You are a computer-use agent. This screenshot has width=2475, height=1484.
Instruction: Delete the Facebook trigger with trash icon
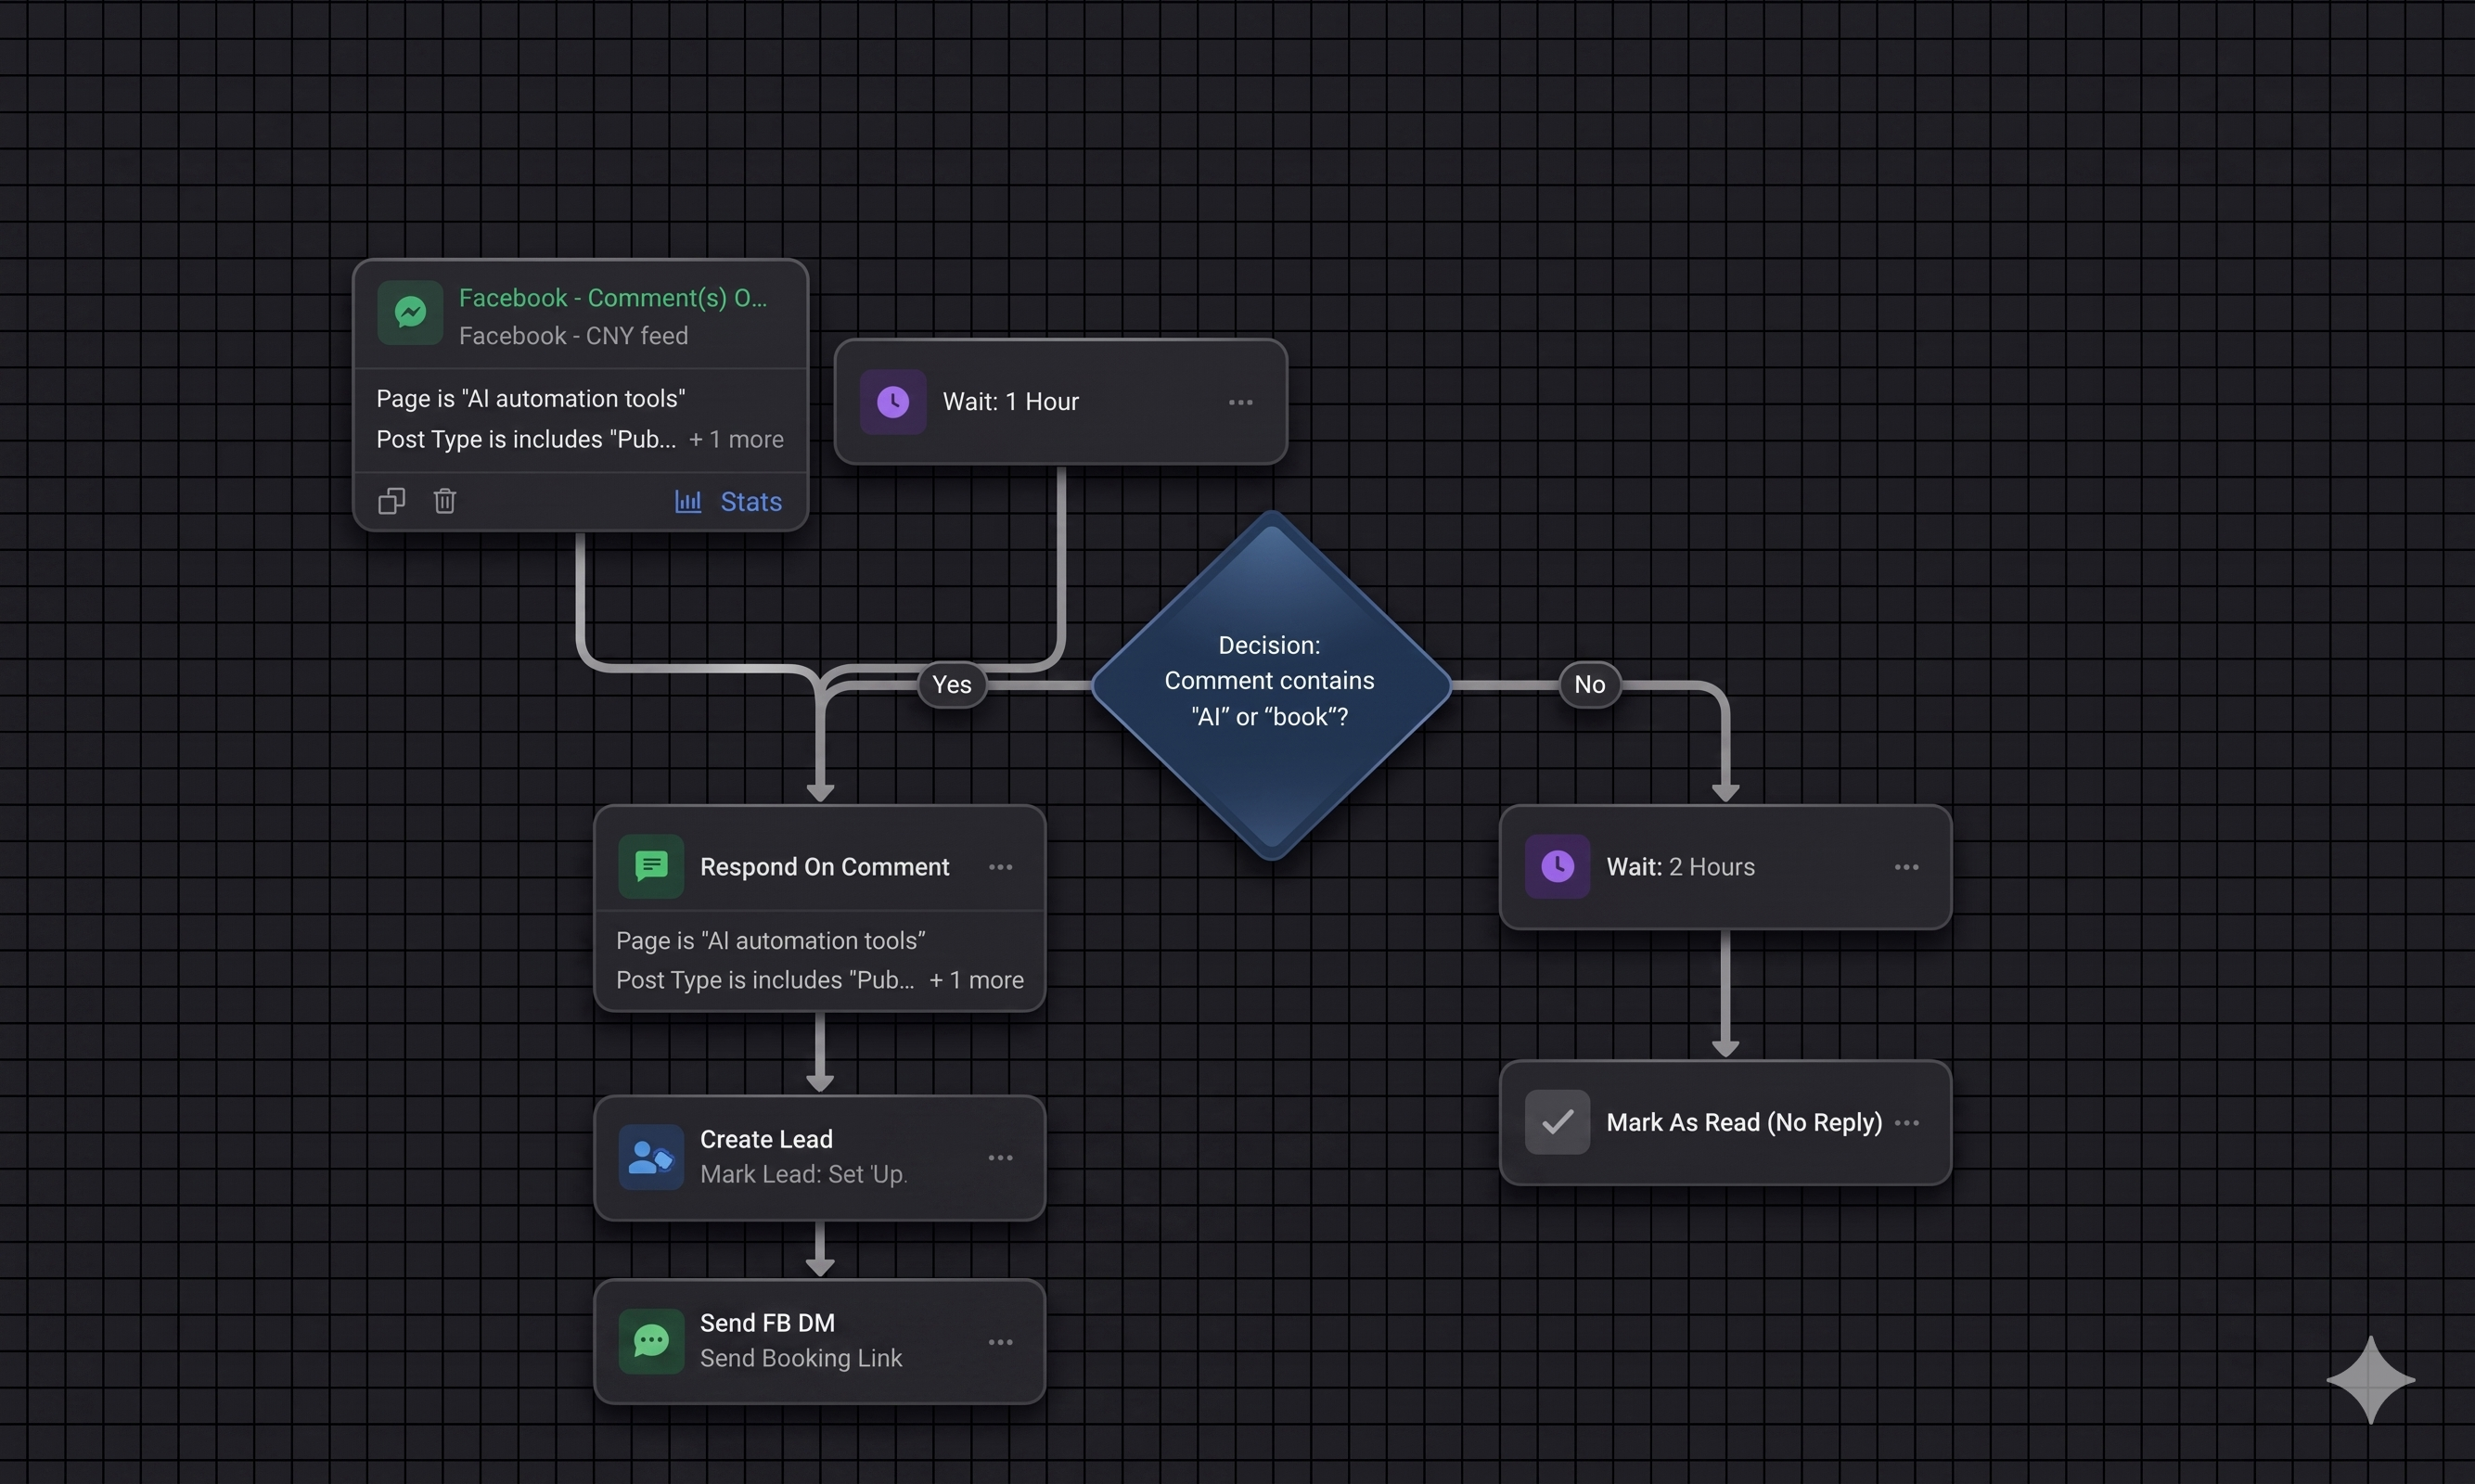point(445,500)
